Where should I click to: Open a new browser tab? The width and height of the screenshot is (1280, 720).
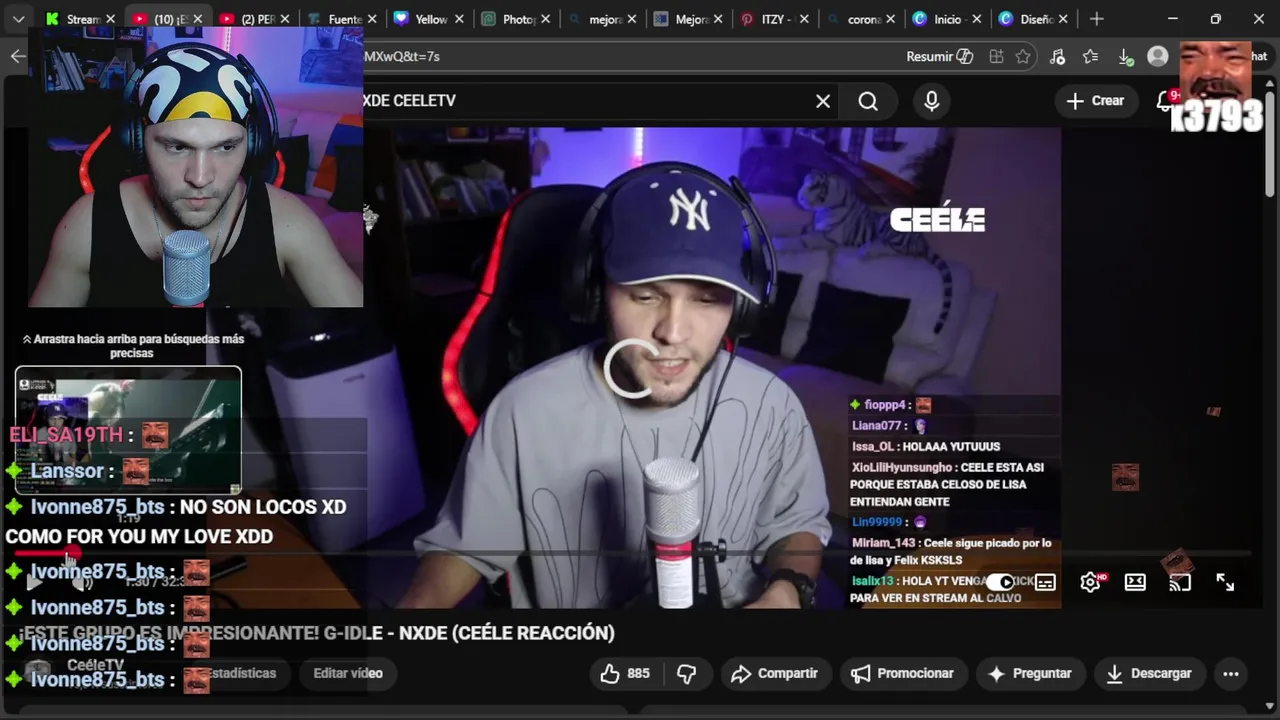1097,19
